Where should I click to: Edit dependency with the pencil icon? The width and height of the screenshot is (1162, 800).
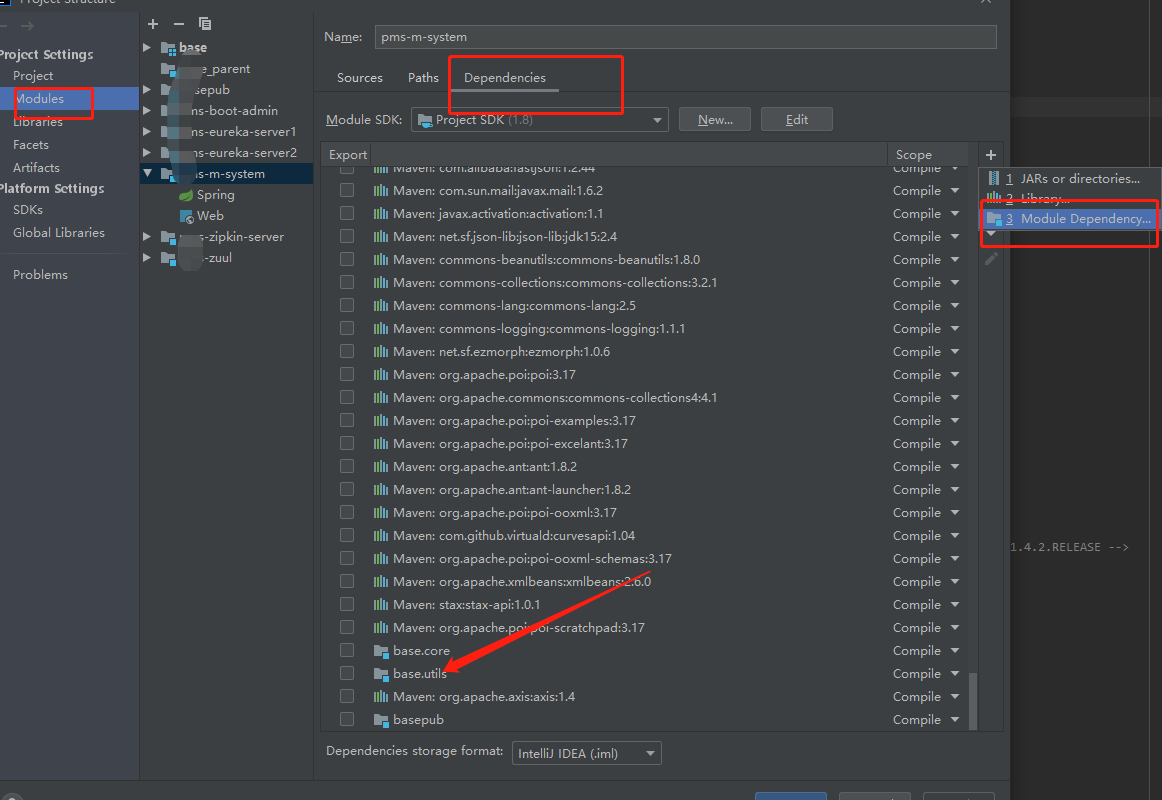click(x=991, y=259)
